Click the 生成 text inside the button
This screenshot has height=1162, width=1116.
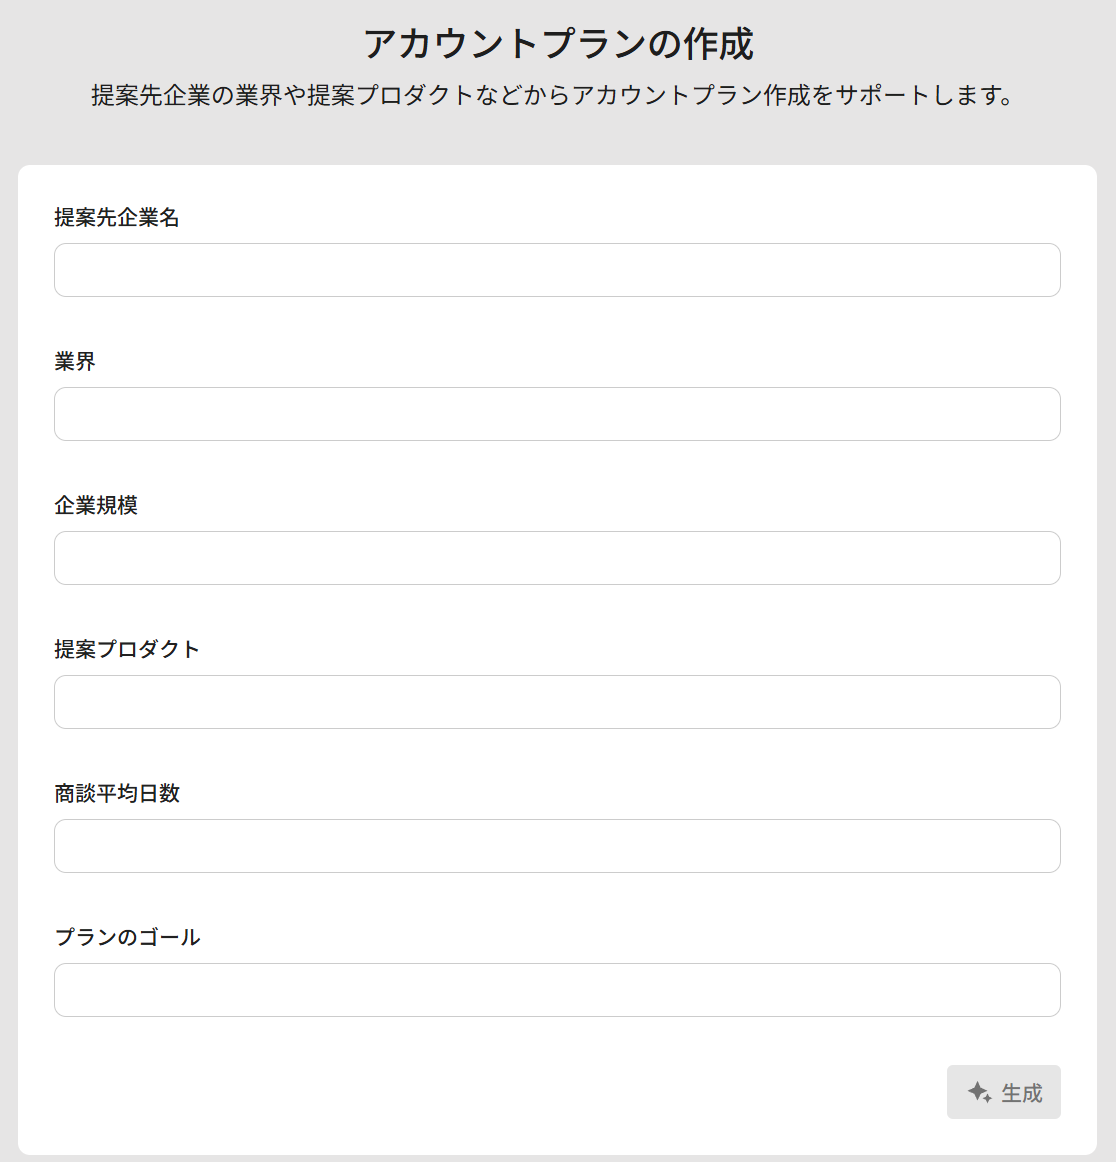[1022, 1093]
